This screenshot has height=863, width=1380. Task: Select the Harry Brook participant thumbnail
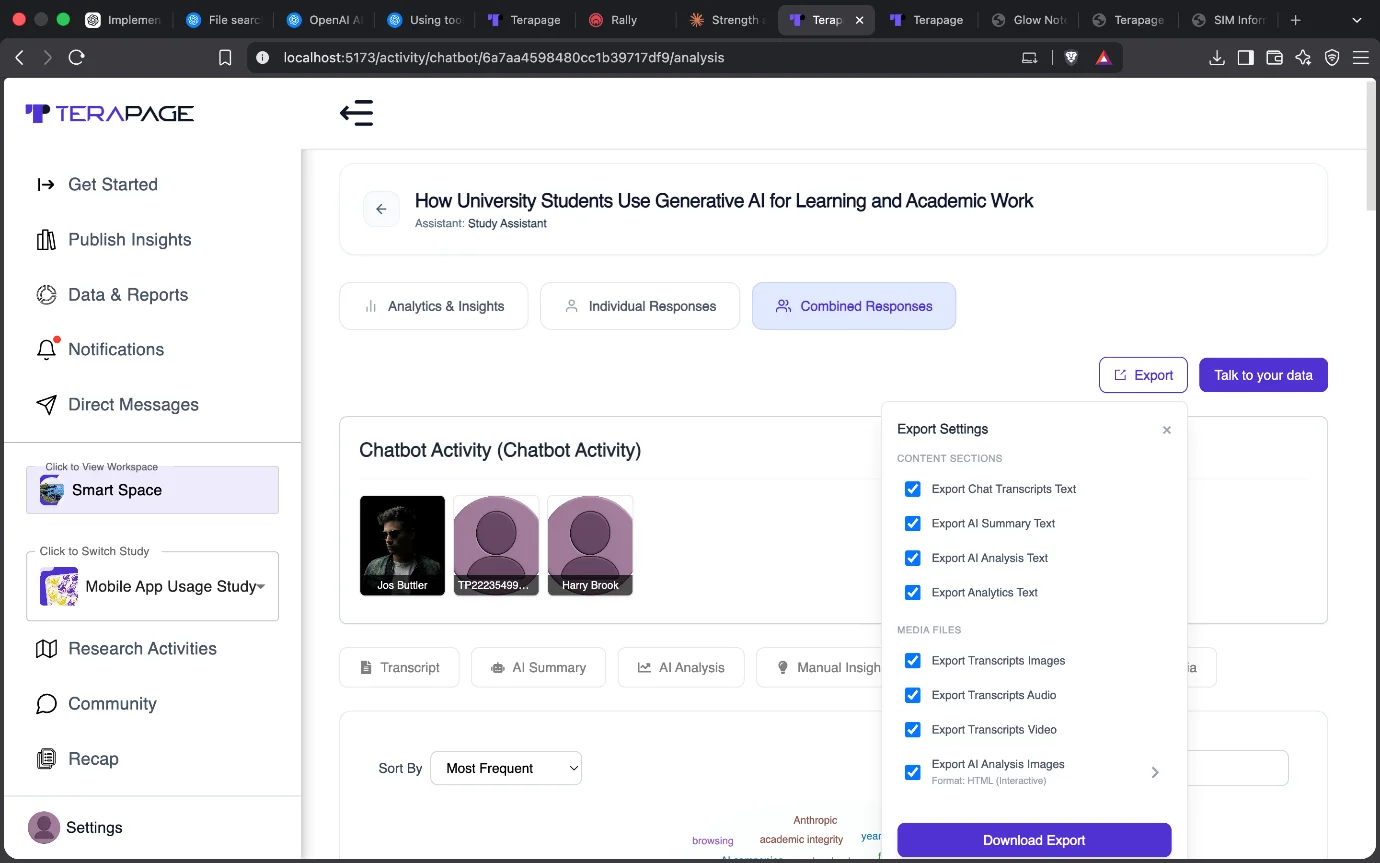[x=590, y=546]
